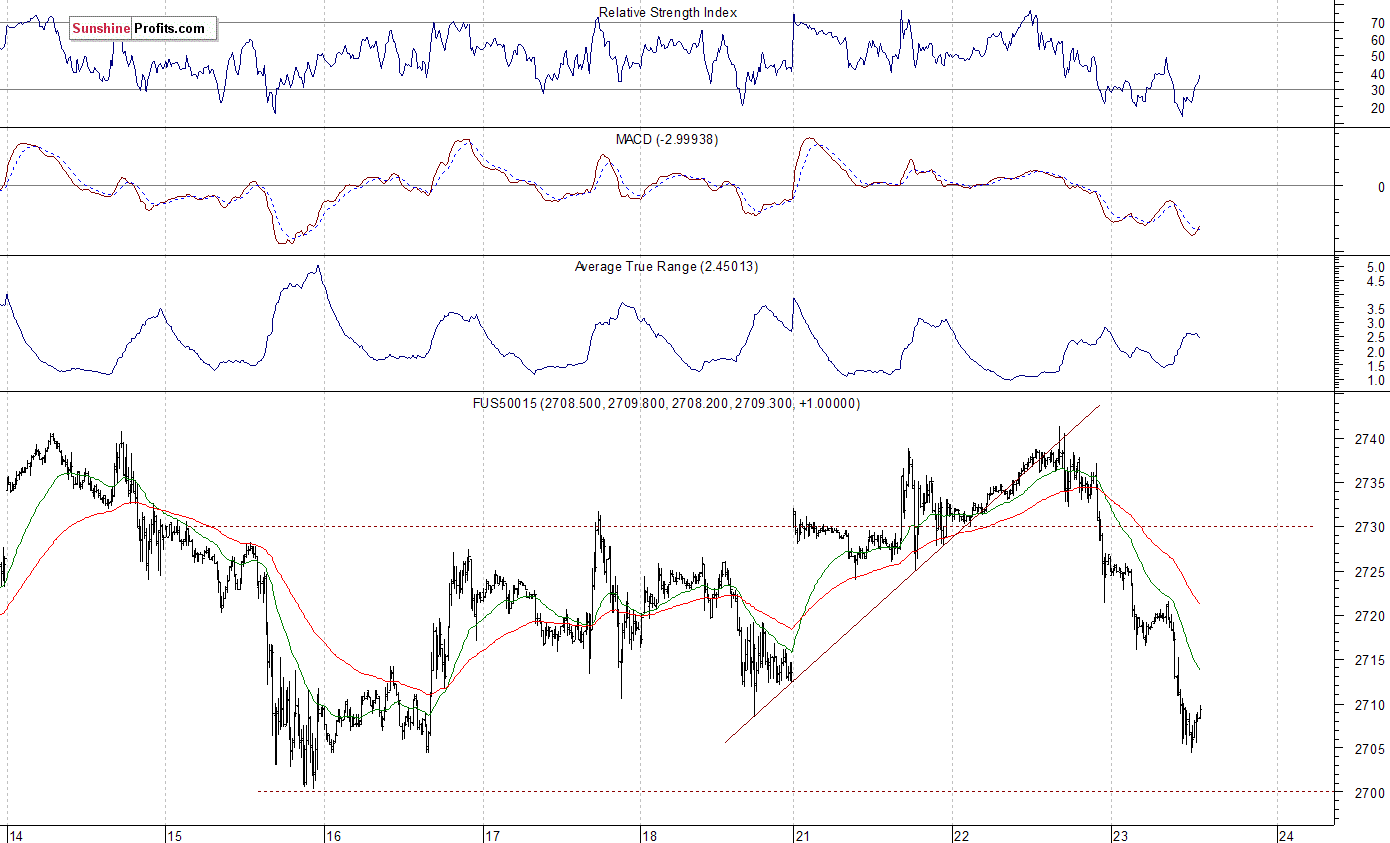Click the date label 22 on time axis
Image resolution: width=1390 pixels, height=843 pixels.
coord(961,835)
